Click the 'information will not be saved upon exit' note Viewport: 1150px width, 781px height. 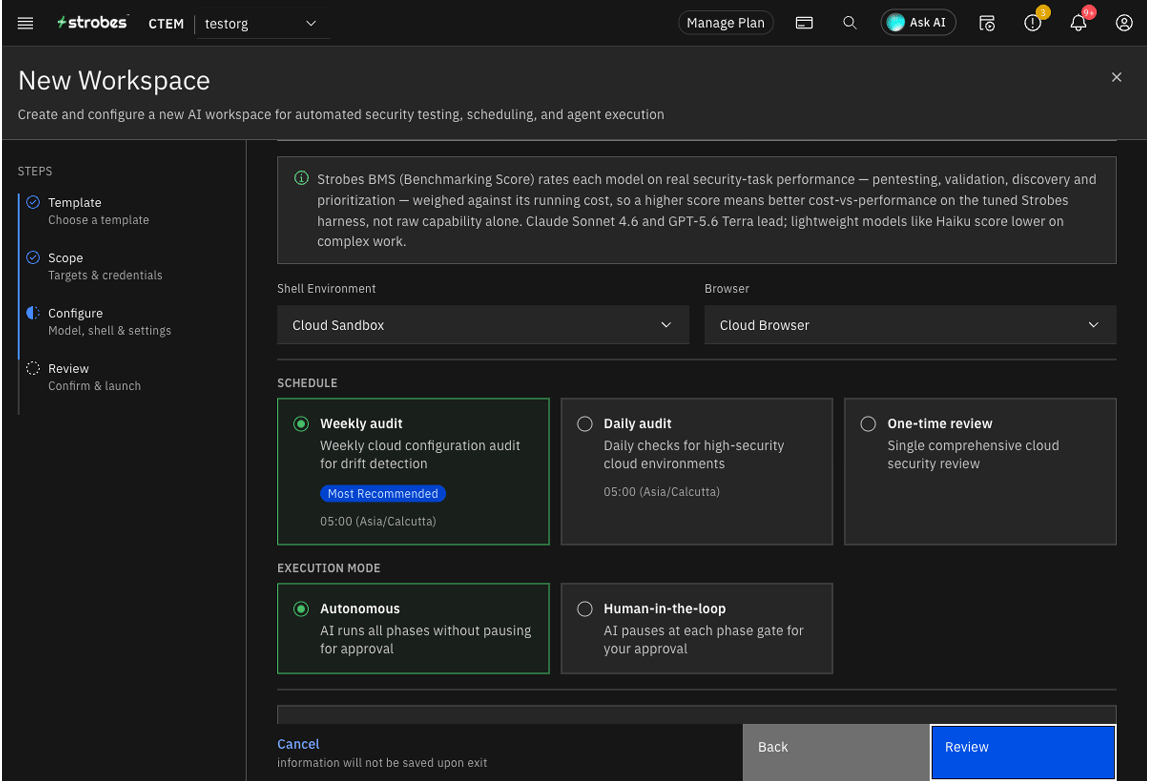(x=382, y=763)
